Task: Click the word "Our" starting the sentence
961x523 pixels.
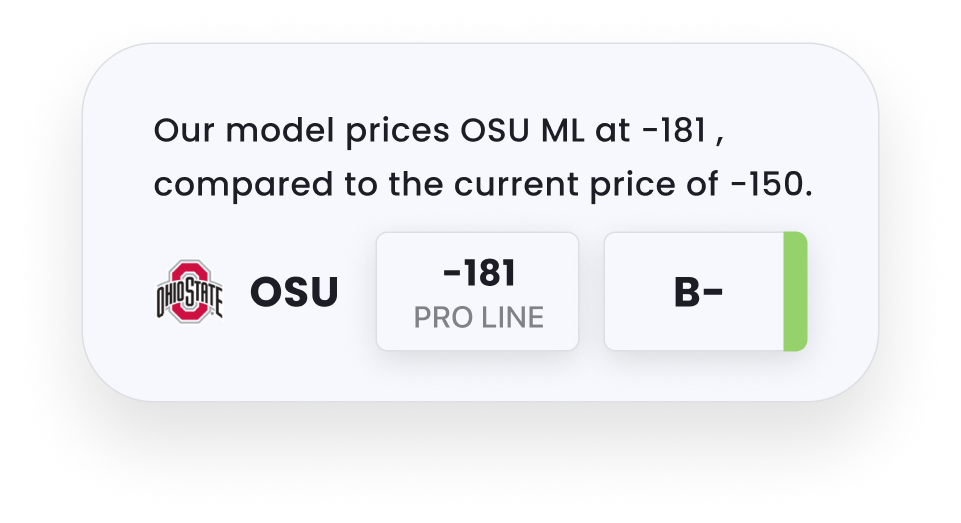Action: click(178, 132)
